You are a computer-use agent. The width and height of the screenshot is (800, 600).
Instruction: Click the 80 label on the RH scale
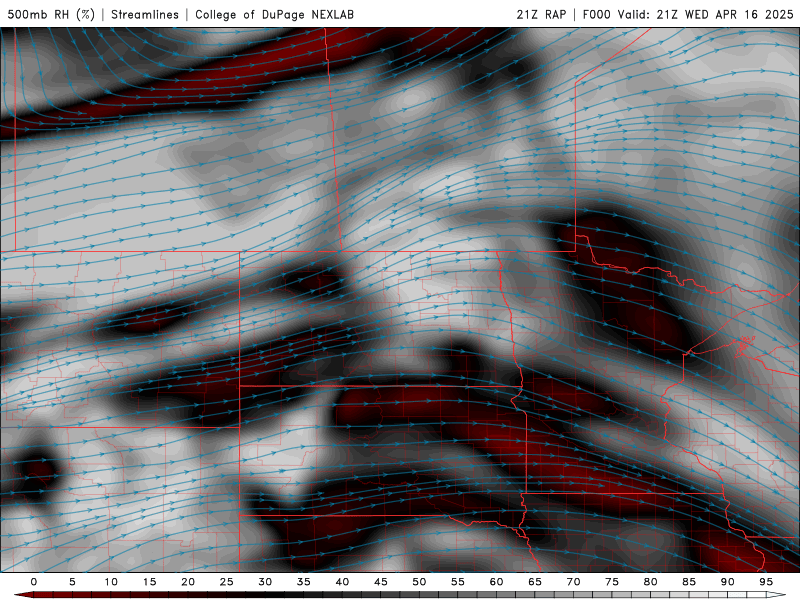[x=650, y=582]
